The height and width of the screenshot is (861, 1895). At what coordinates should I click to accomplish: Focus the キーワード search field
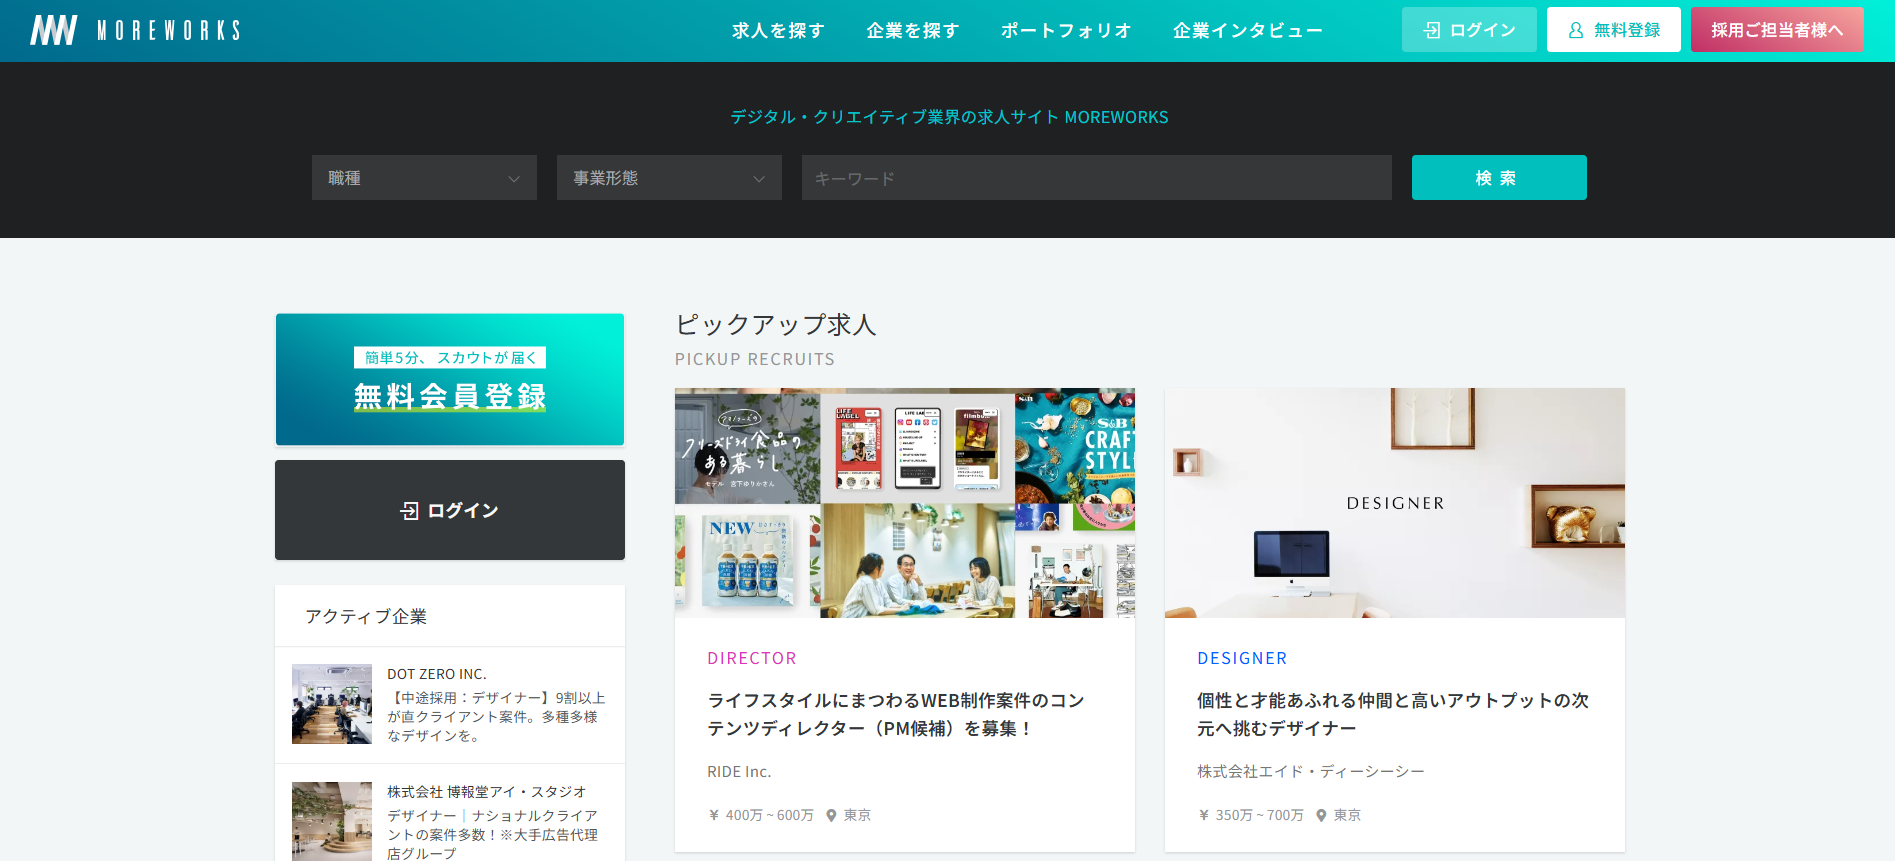click(1096, 178)
